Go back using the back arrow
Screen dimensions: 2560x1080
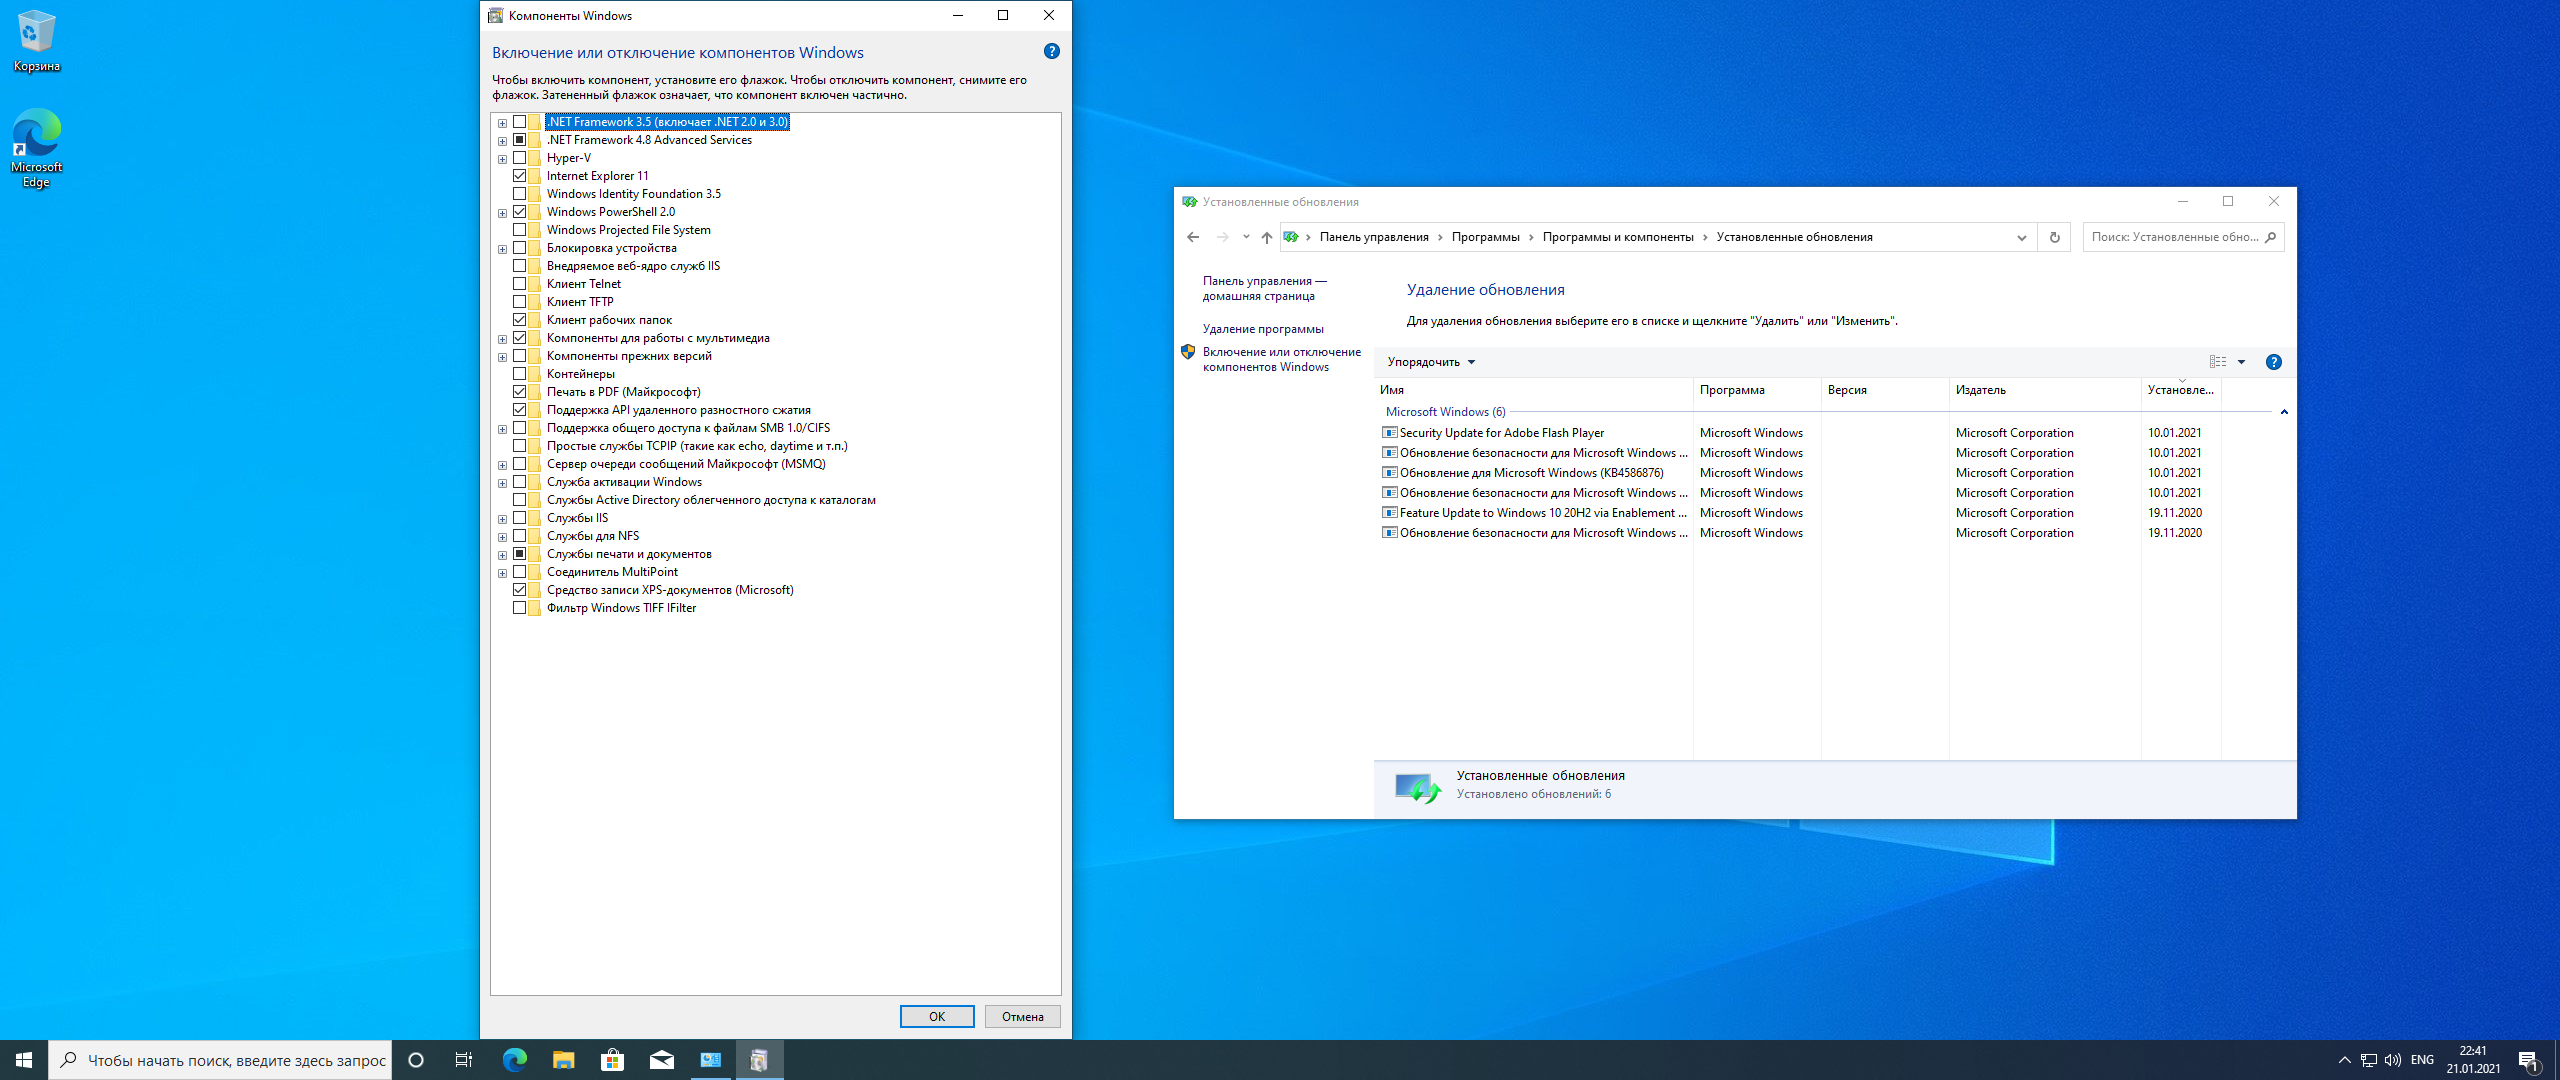point(1193,237)
